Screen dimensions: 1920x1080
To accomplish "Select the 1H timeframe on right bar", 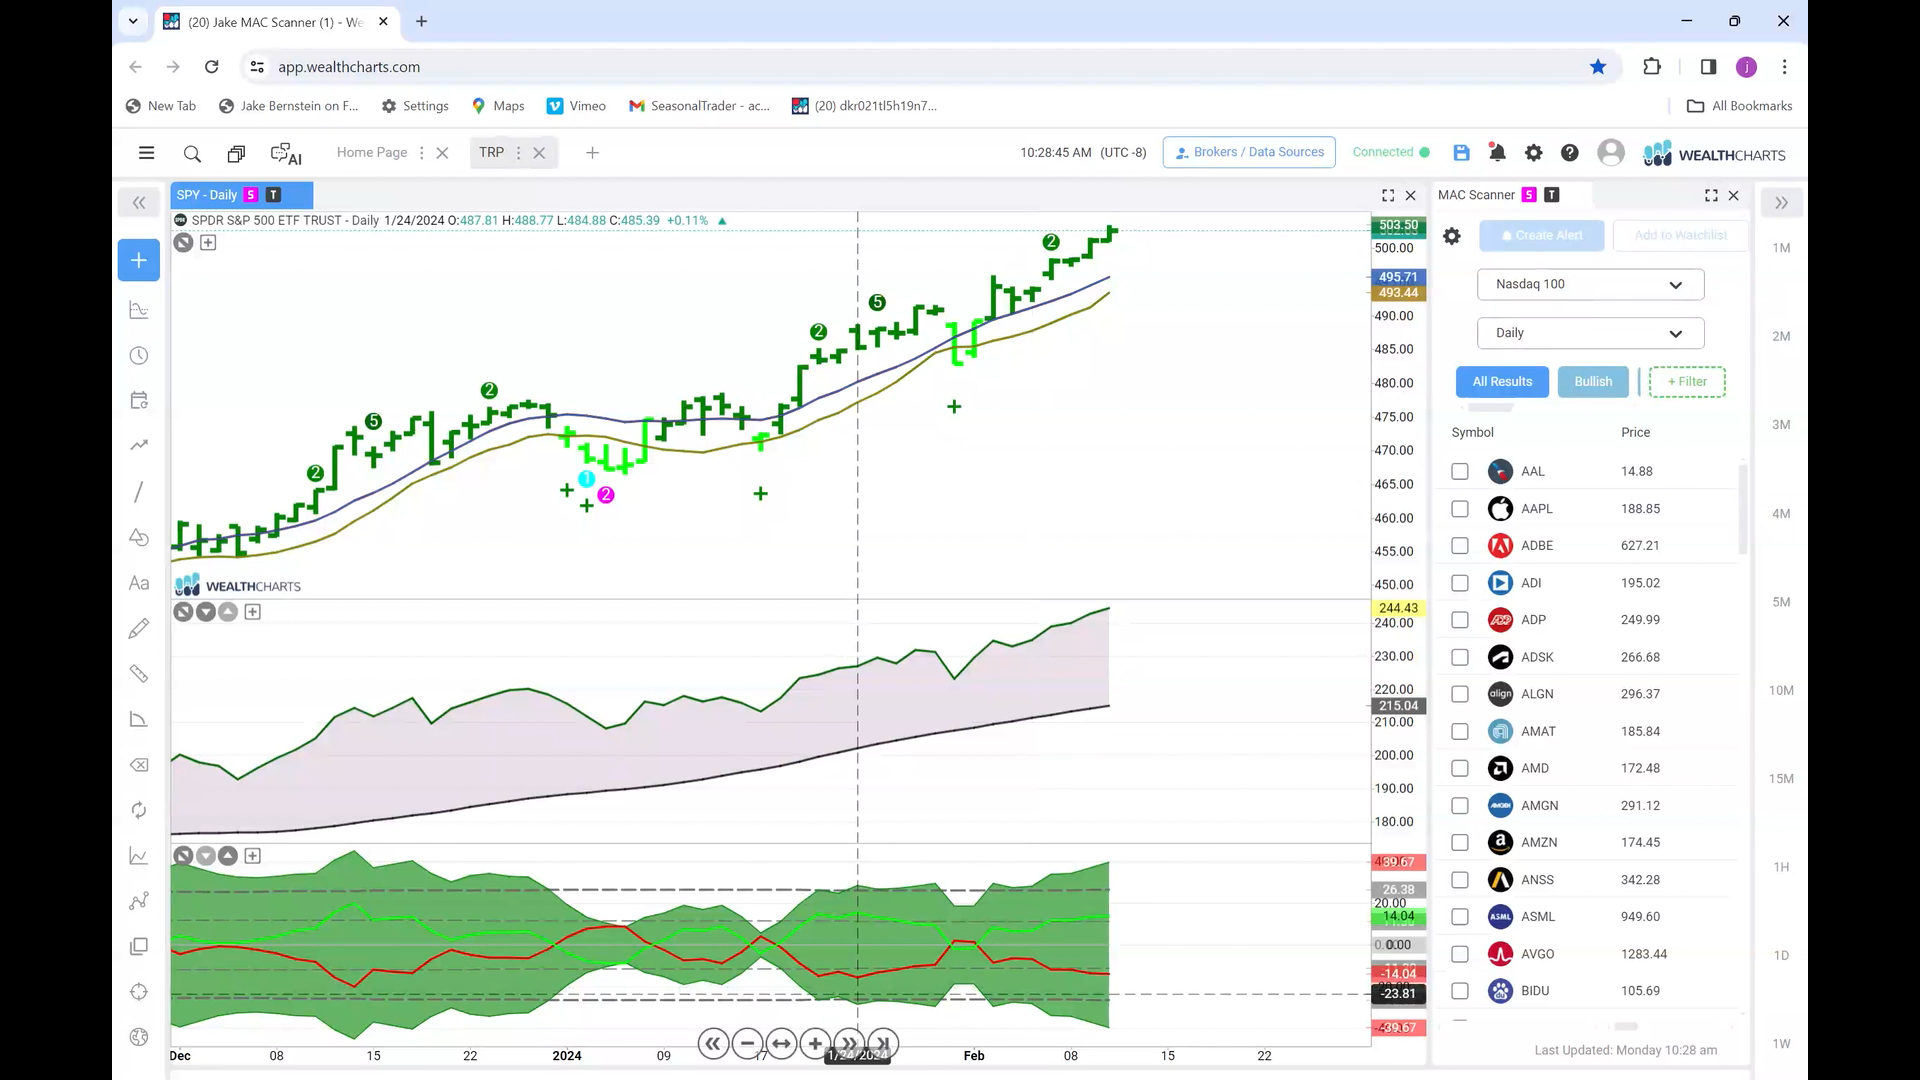I will tap(1781, 867).
